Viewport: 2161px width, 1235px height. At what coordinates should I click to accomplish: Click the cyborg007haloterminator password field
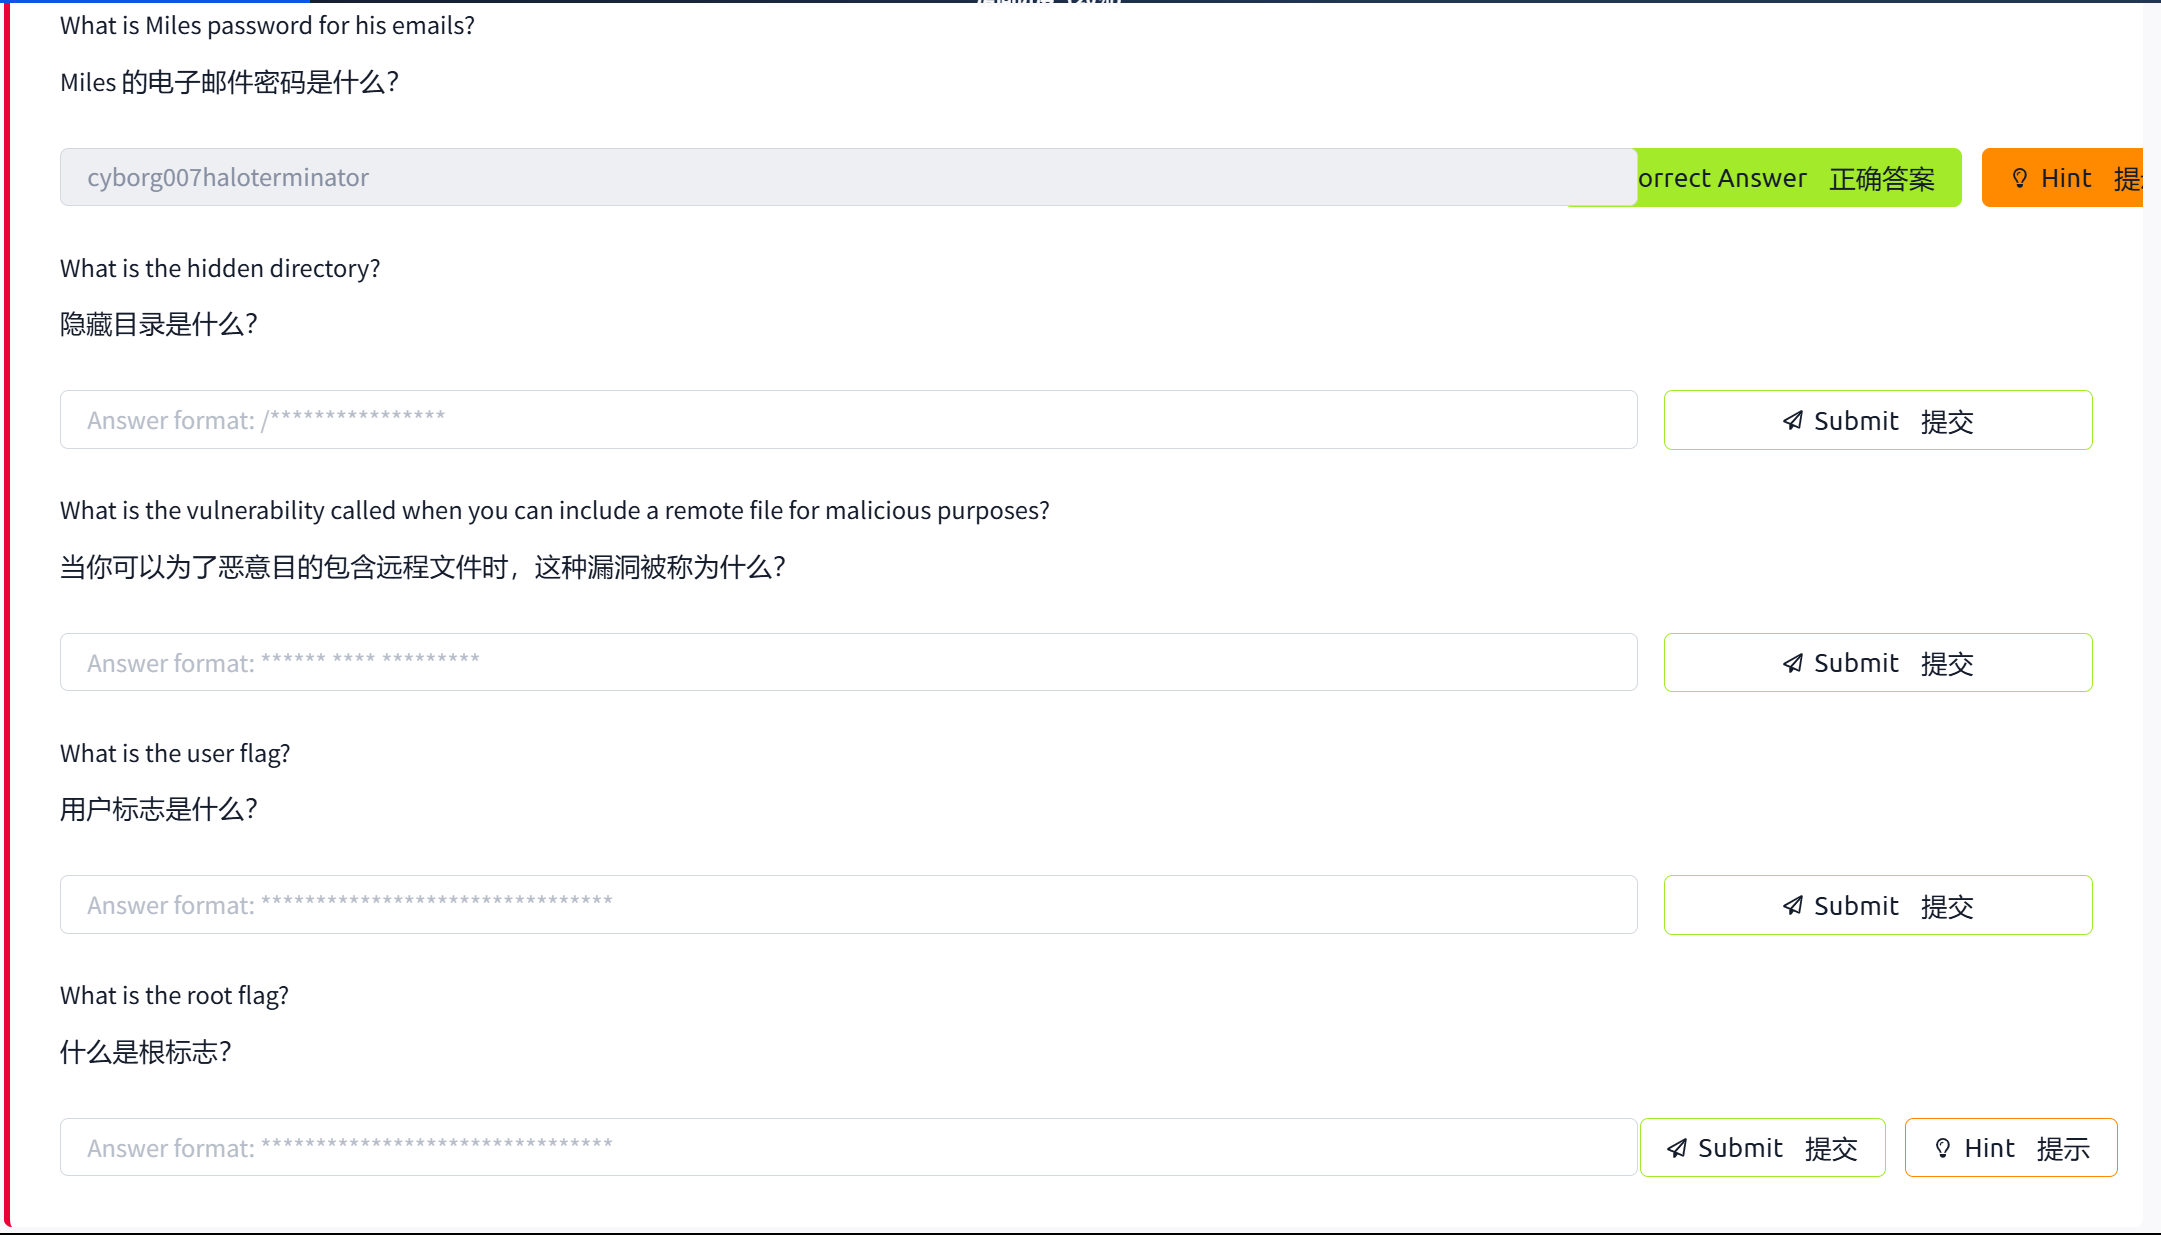[x=847, y=177]
